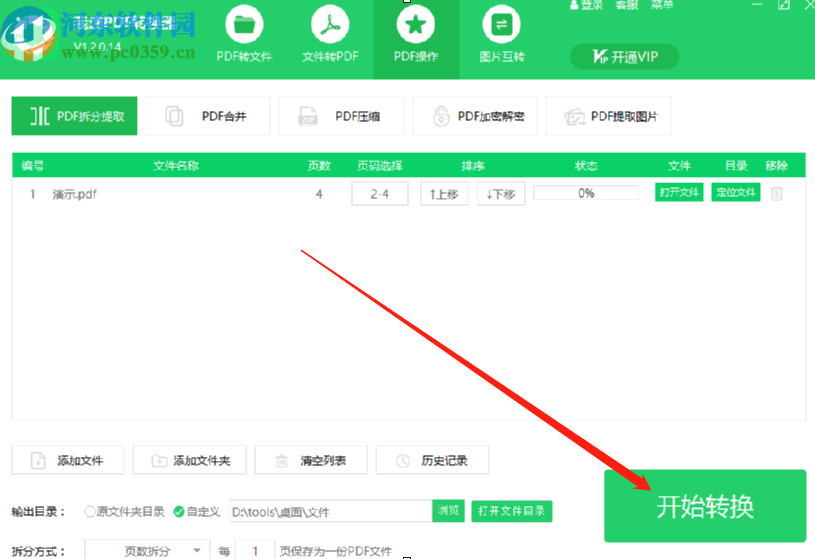Click the 页数 column header
The image size is (815, 559).
(319, 166)
